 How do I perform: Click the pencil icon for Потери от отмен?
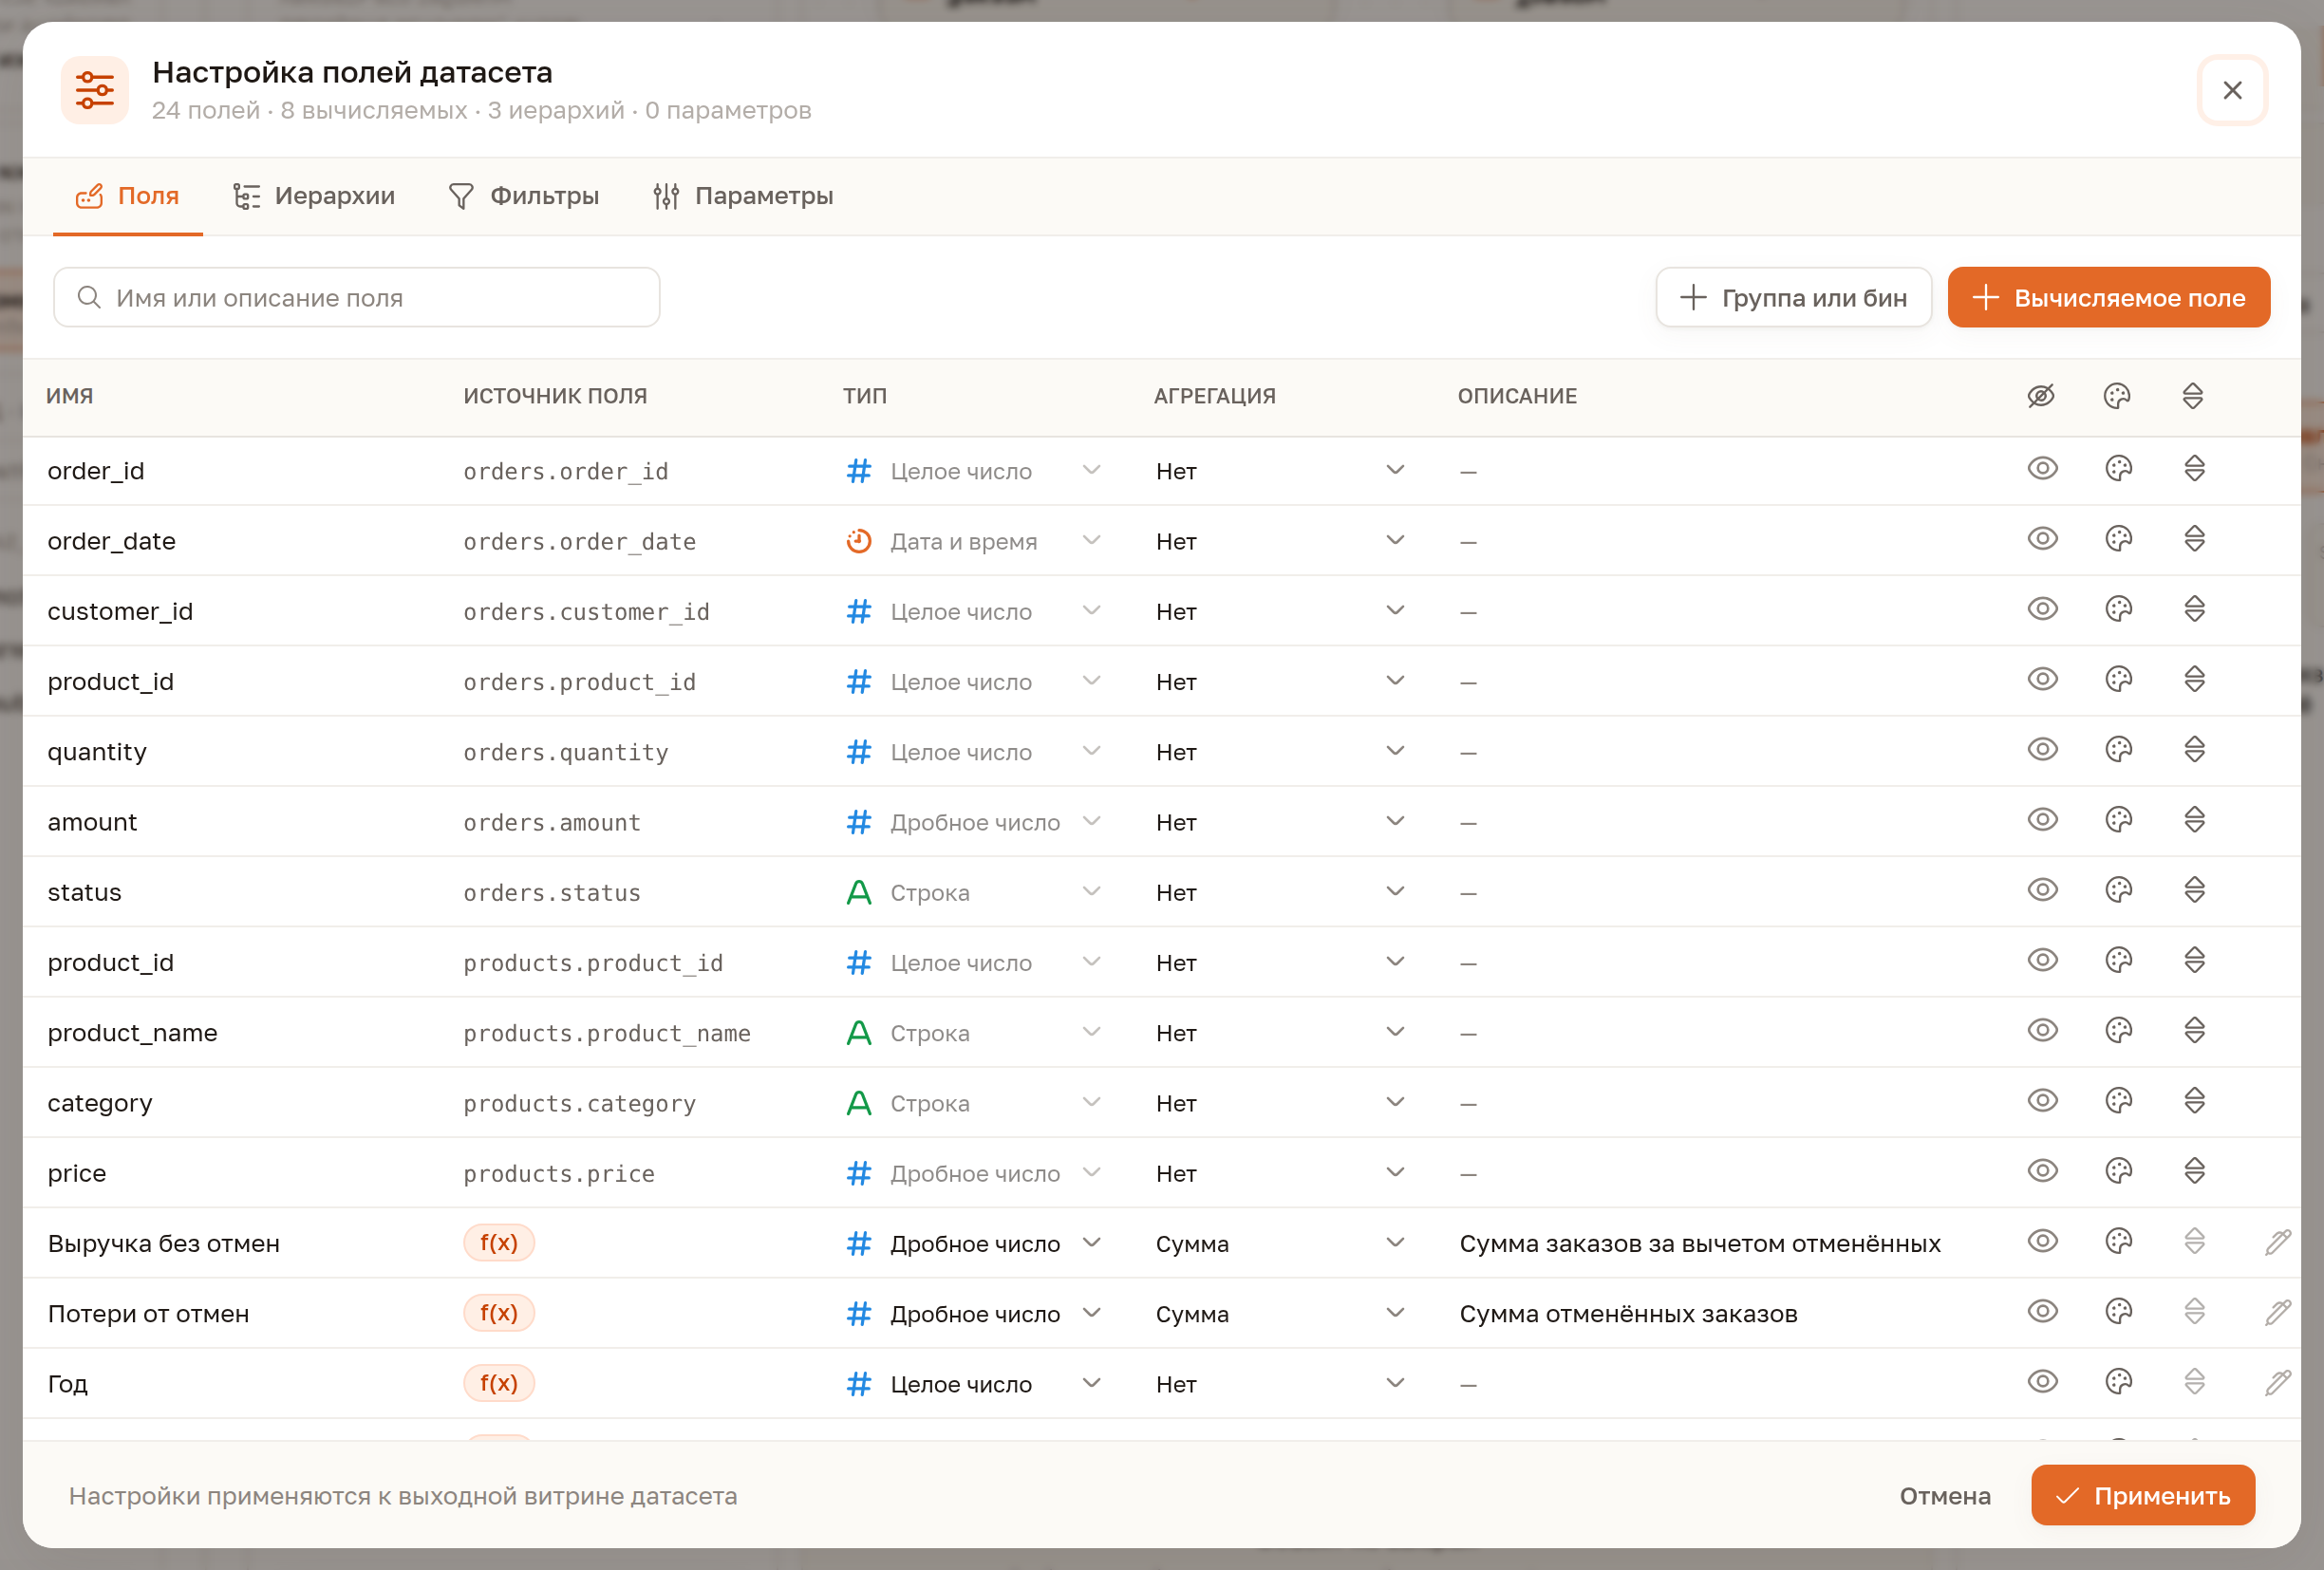point(2278,1312)
